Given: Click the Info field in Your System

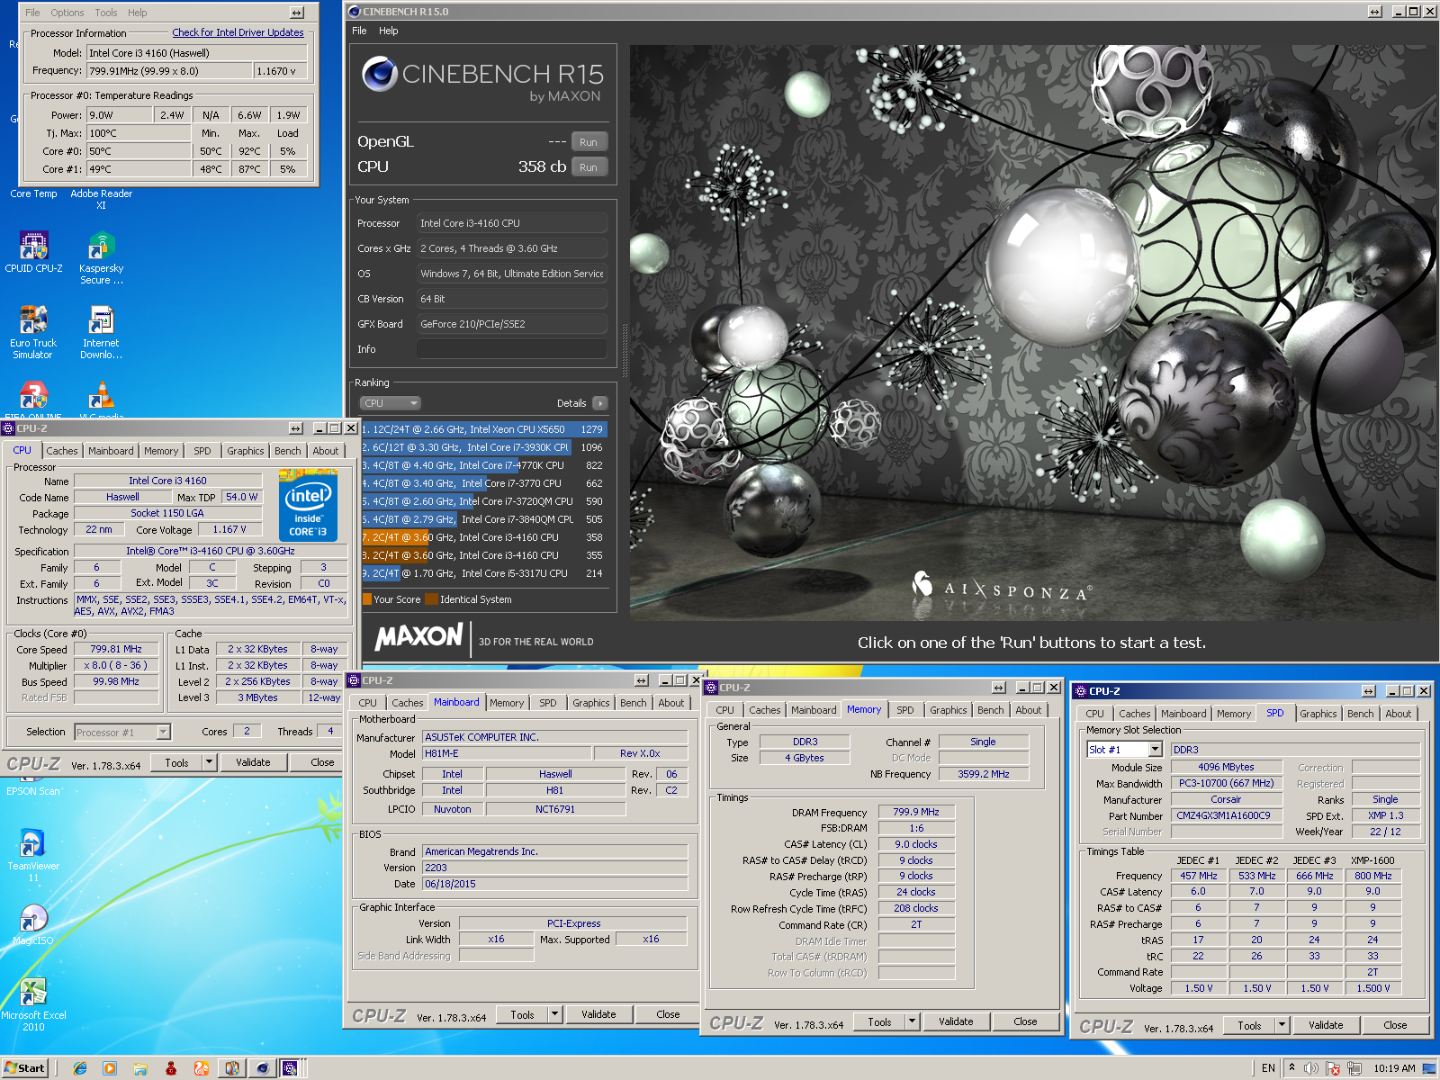Looking at the screenshot, I should [x=512, y=349].
